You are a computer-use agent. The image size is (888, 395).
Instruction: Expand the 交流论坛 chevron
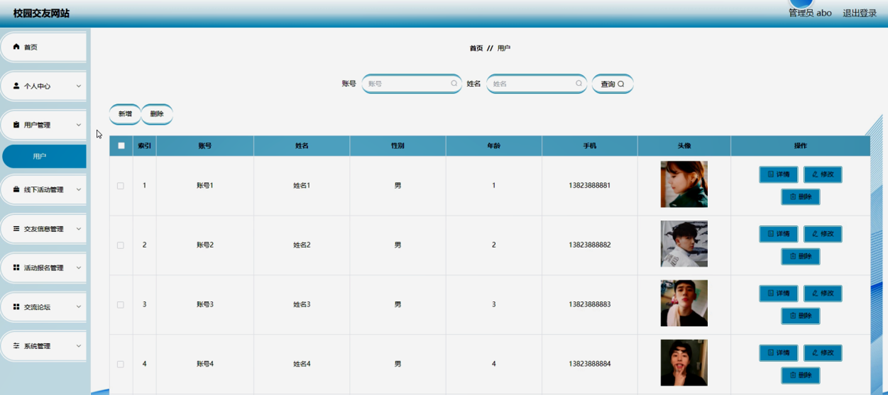point(79,307)
